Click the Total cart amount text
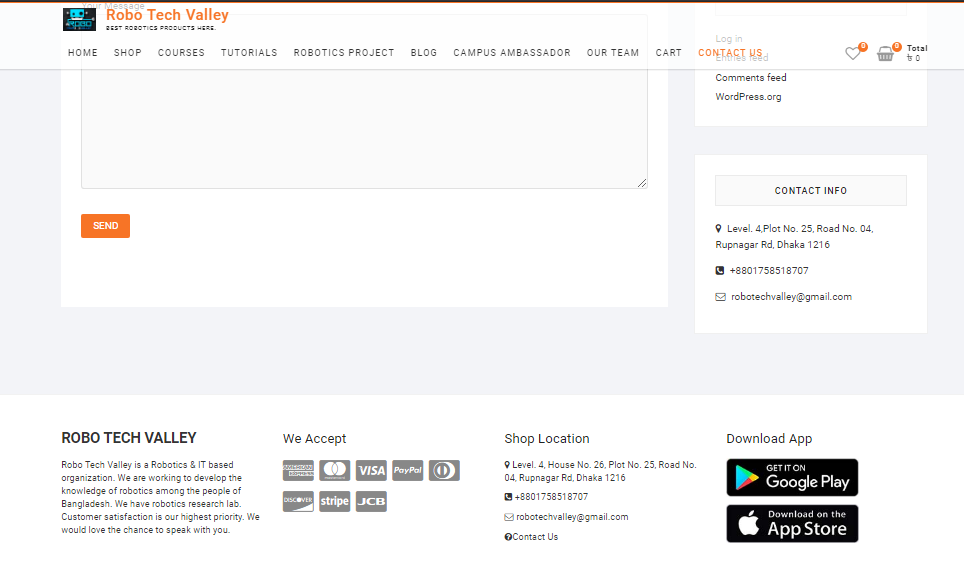The image size is (964, 573). [917, 53]
